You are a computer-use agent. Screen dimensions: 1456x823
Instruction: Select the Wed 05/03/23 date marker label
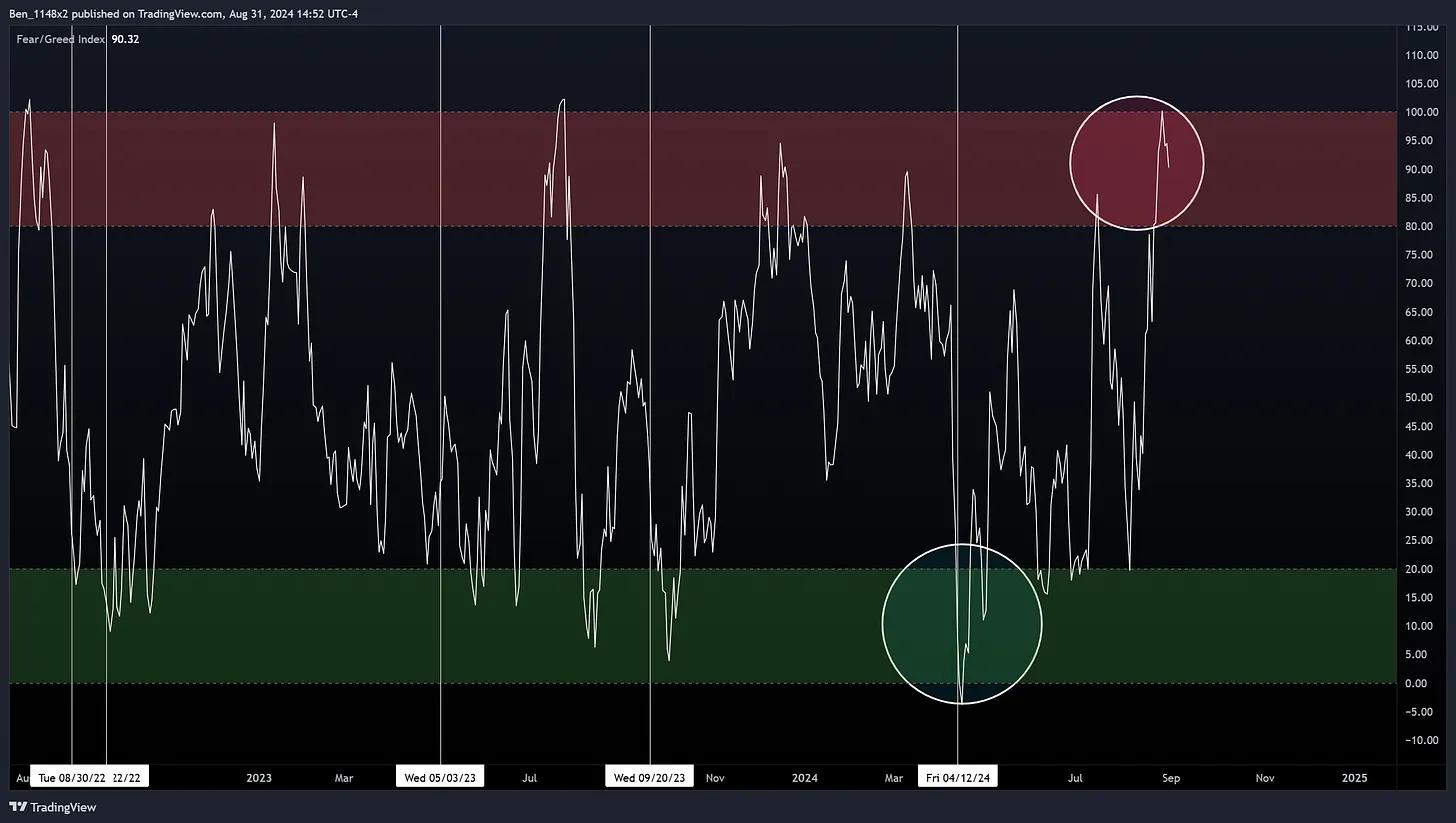[440, 777]
